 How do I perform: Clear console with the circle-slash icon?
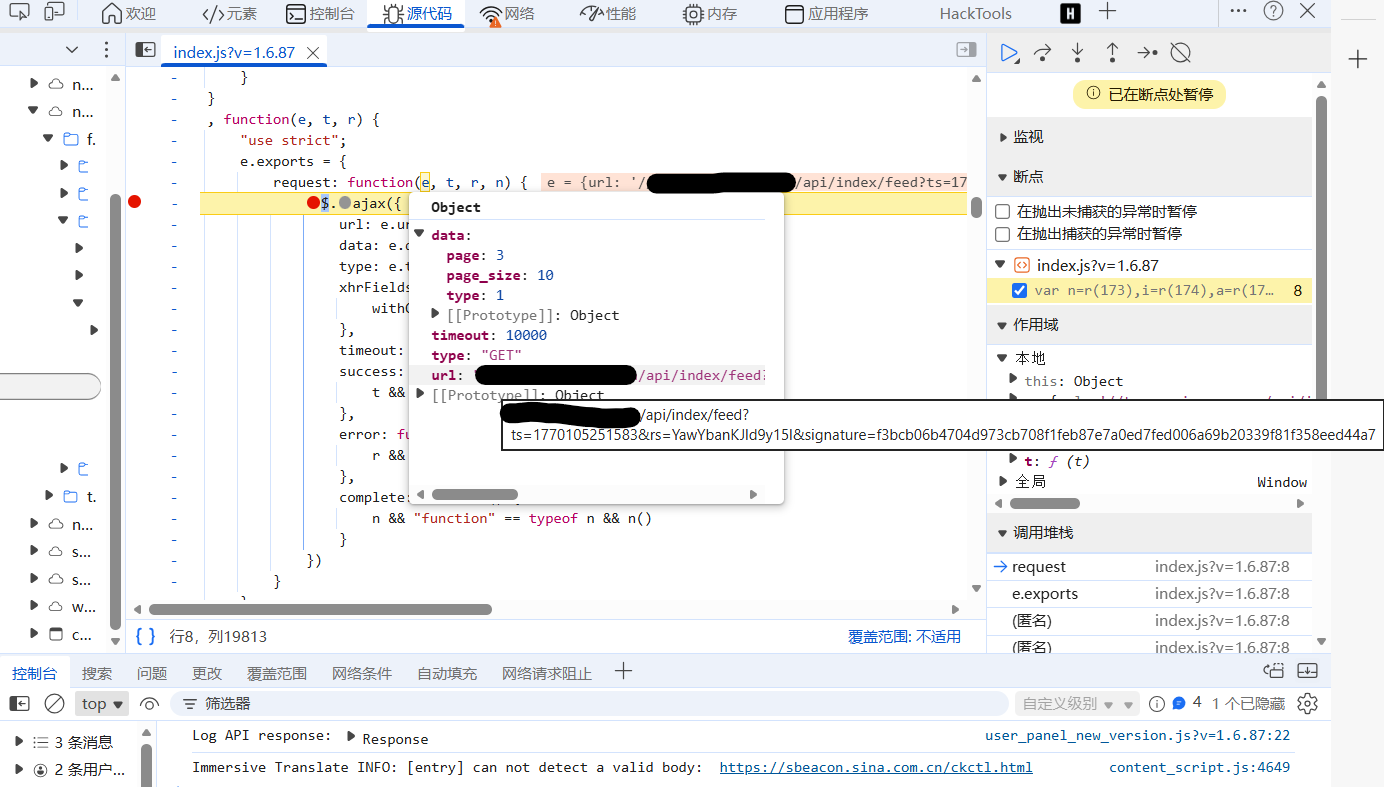click(55, 704)
